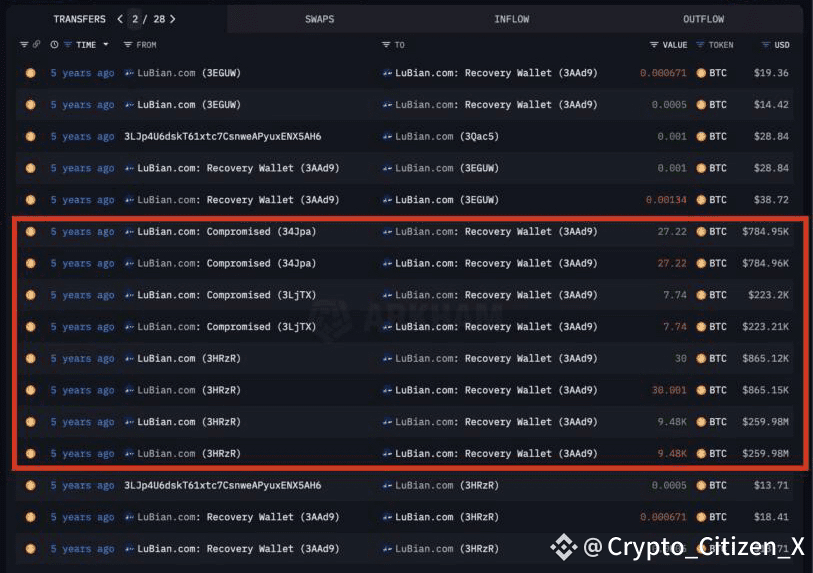Open Recovery Wallet (3AAd9) sender in the $38.72 row
The image size is (813, 573).
point(238,200)
